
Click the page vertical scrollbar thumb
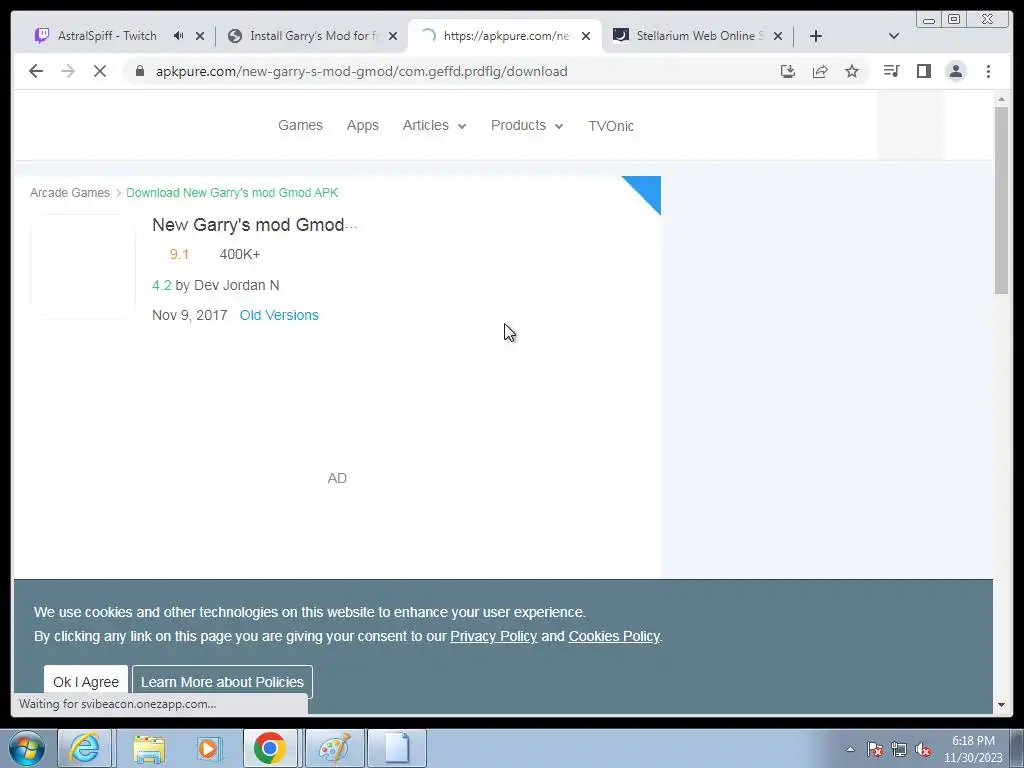(1001, 200)
